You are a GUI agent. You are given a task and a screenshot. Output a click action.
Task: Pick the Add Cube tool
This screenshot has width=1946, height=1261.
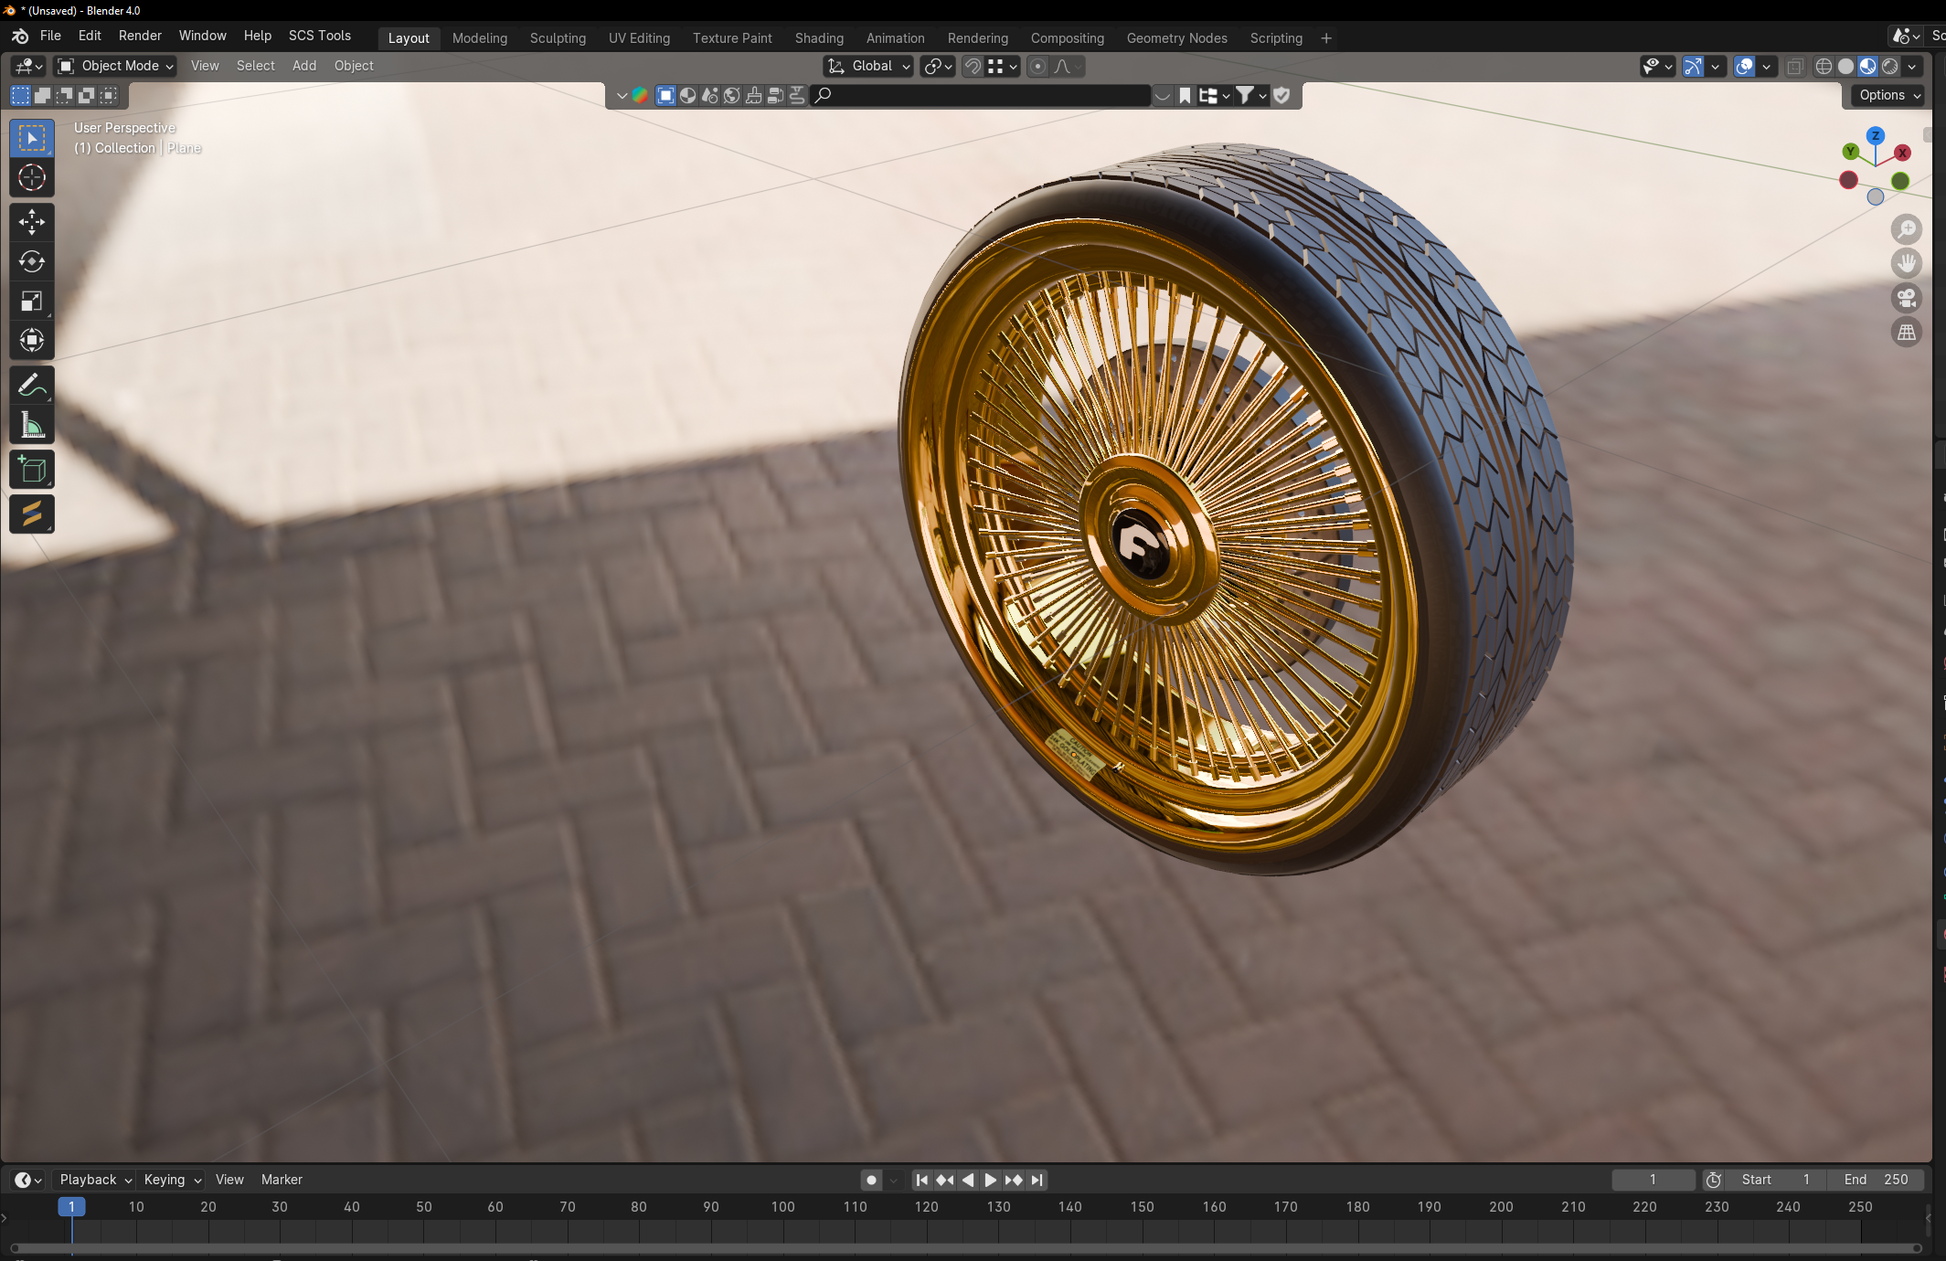pos(32,469)
